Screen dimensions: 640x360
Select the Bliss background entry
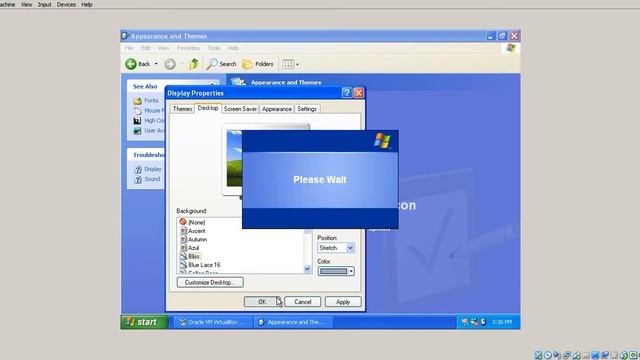point(194,256)
